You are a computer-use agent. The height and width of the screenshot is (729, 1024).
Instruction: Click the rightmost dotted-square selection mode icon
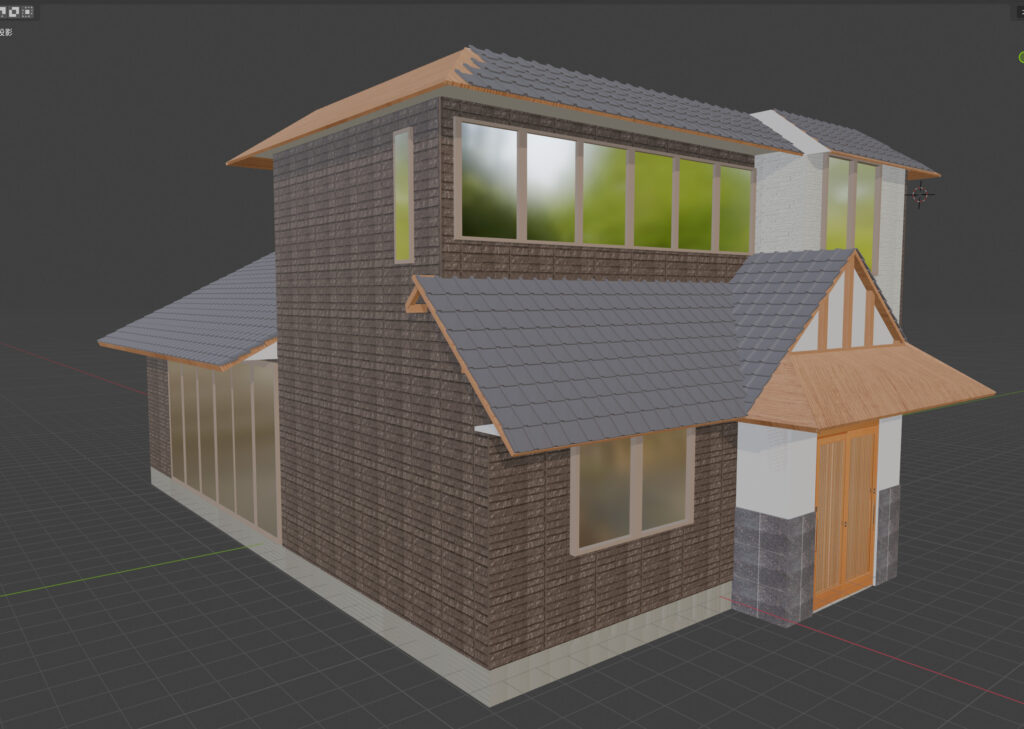tap(27, 12)
